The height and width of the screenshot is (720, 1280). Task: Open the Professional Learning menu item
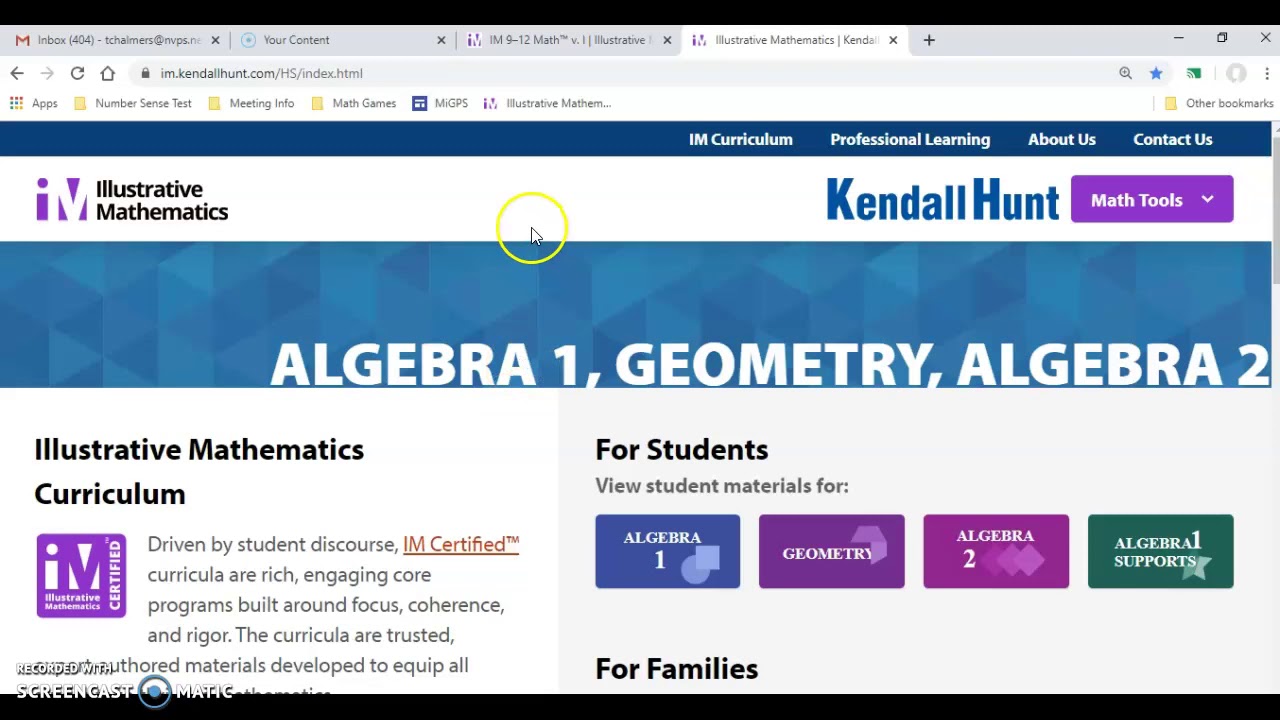(910, 139)
